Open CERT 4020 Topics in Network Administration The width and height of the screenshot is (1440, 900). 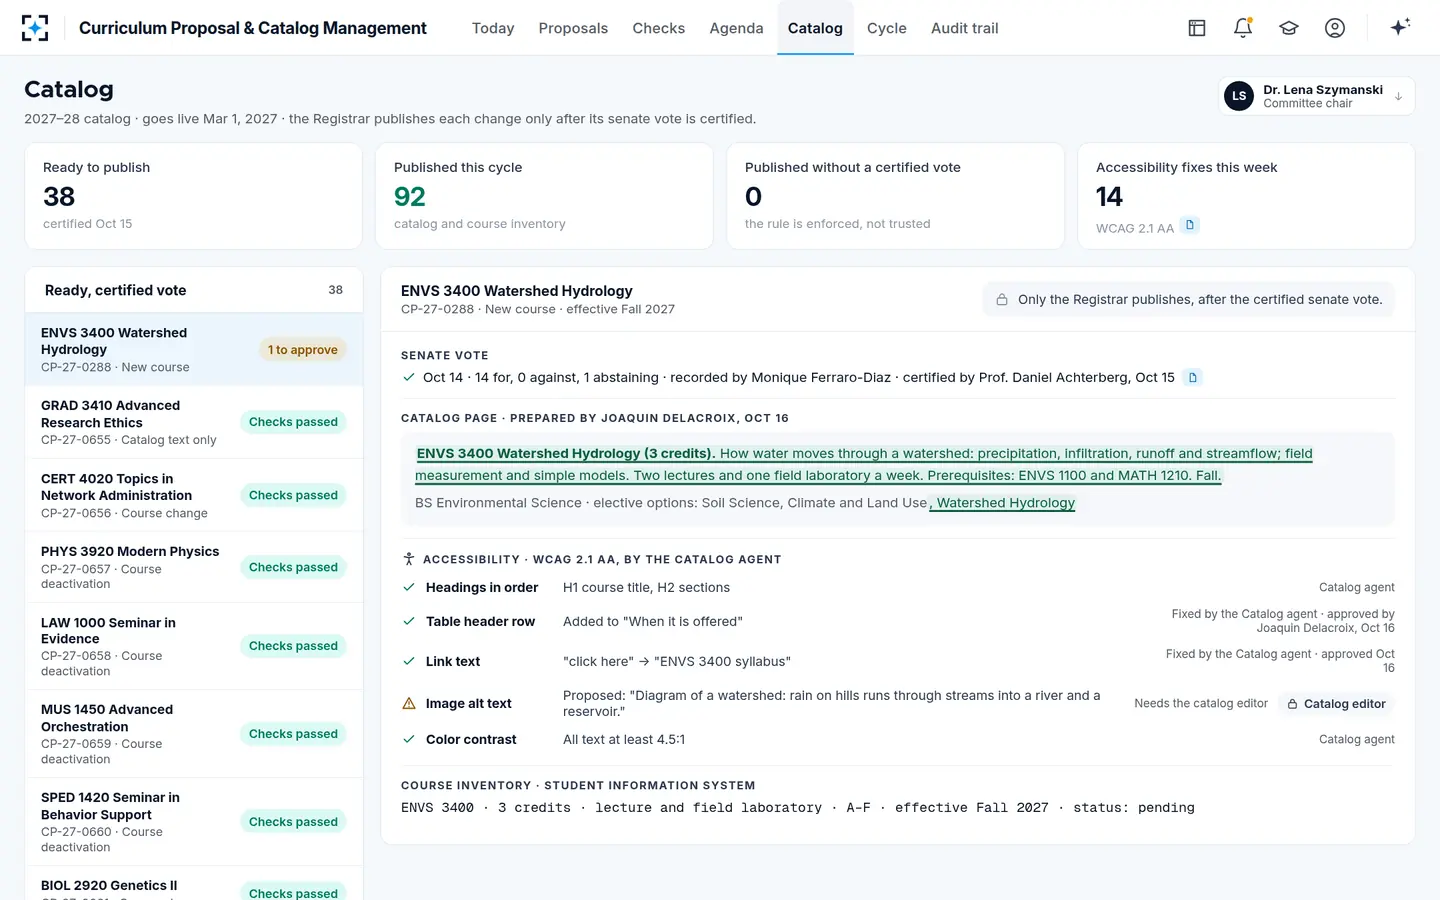[x=194, y=495]
